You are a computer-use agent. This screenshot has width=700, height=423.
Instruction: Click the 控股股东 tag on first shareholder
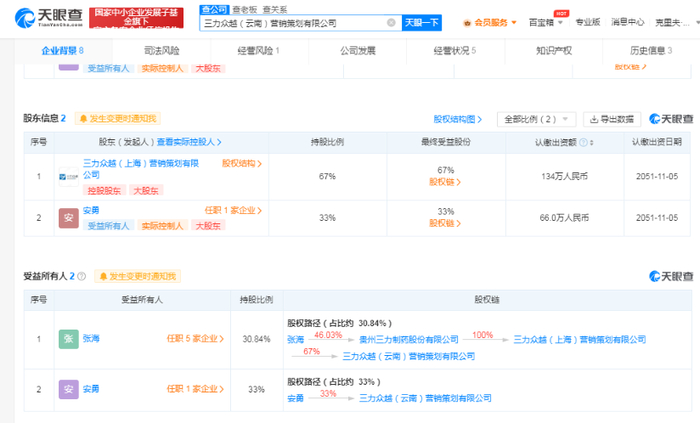tap(104, 191)
